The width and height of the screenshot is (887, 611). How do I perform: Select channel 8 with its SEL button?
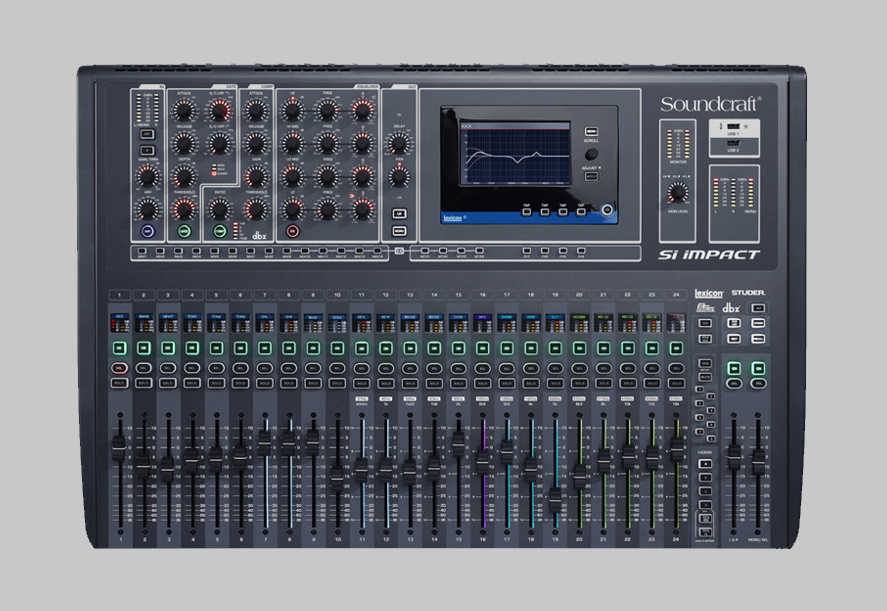[289, 368]
